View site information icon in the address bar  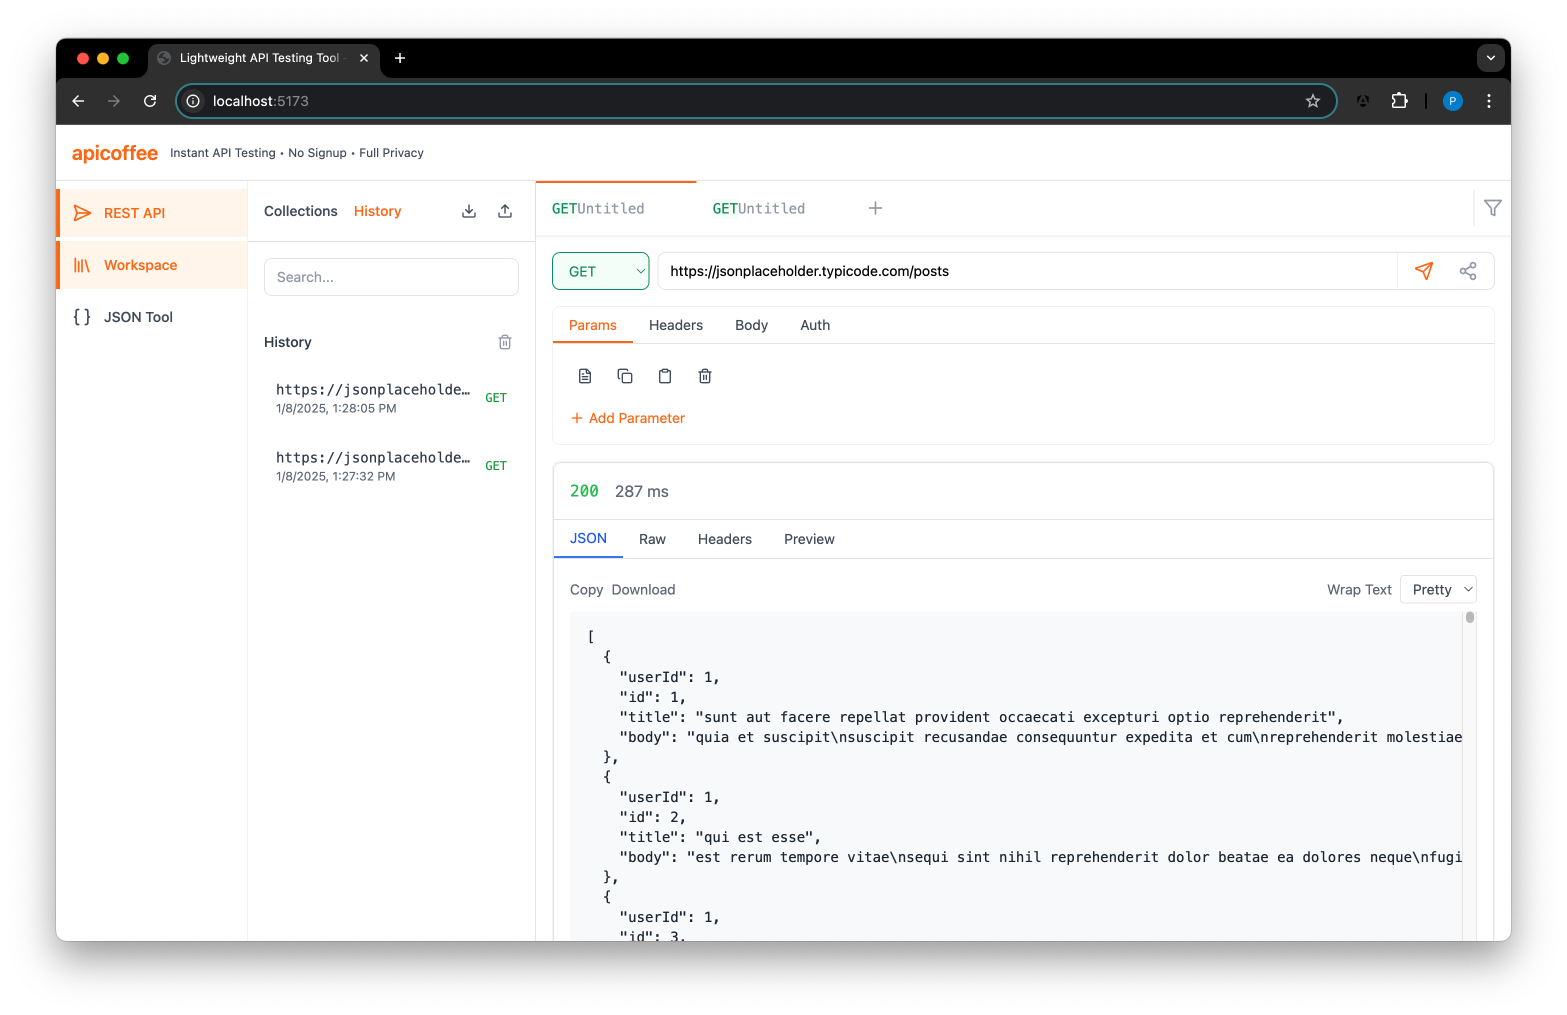pyautogui.click(x=193, y=101)
